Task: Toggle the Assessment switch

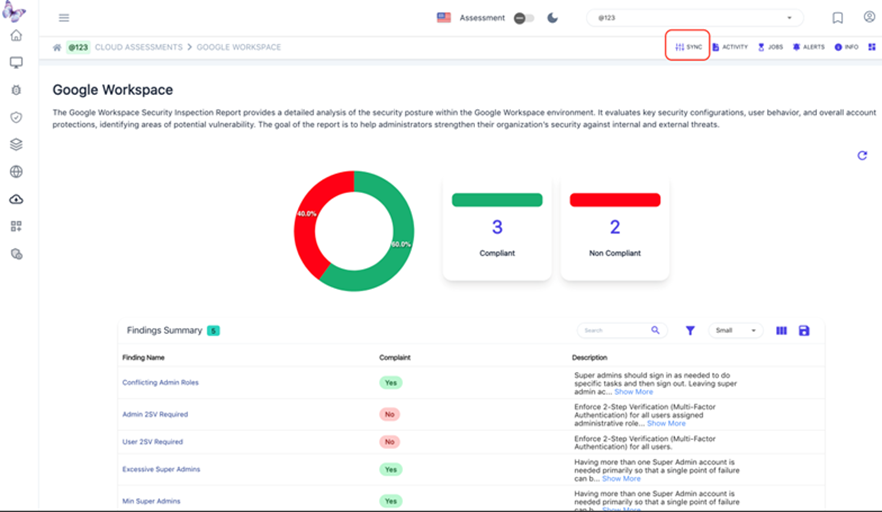Action: coord(524,18)
